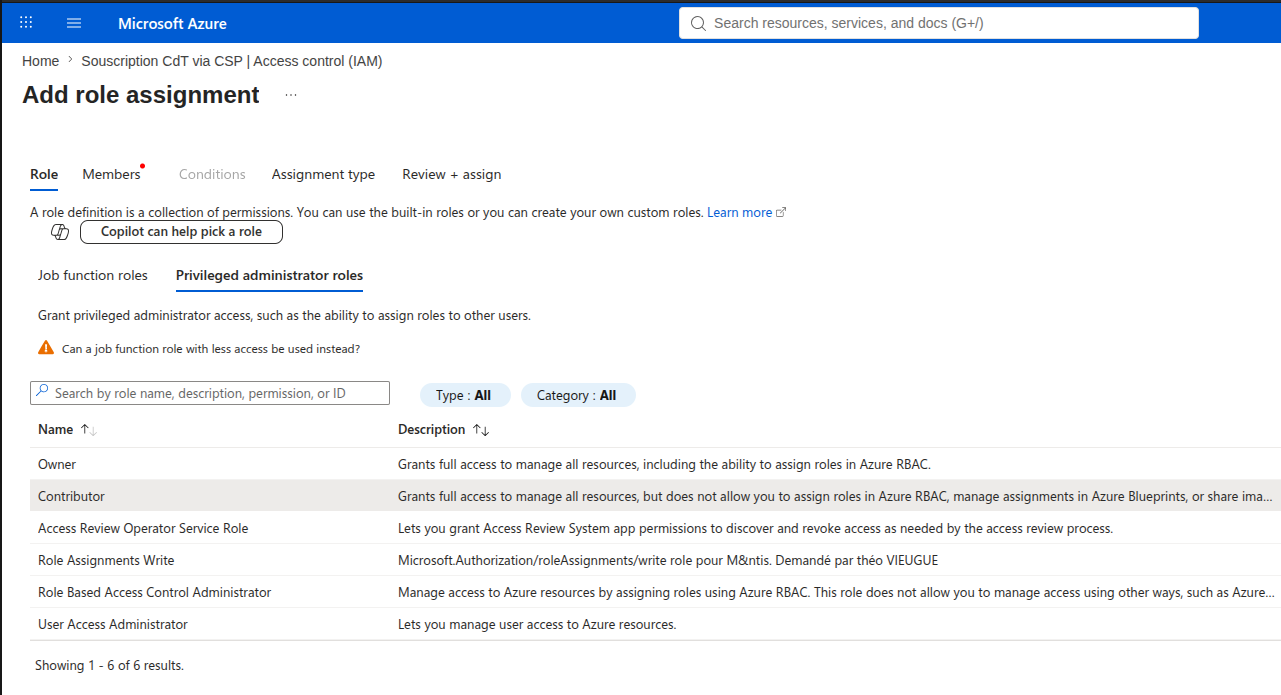Click the magnifier icon in top search bar
1281x695 pixels.
point(698,23)
